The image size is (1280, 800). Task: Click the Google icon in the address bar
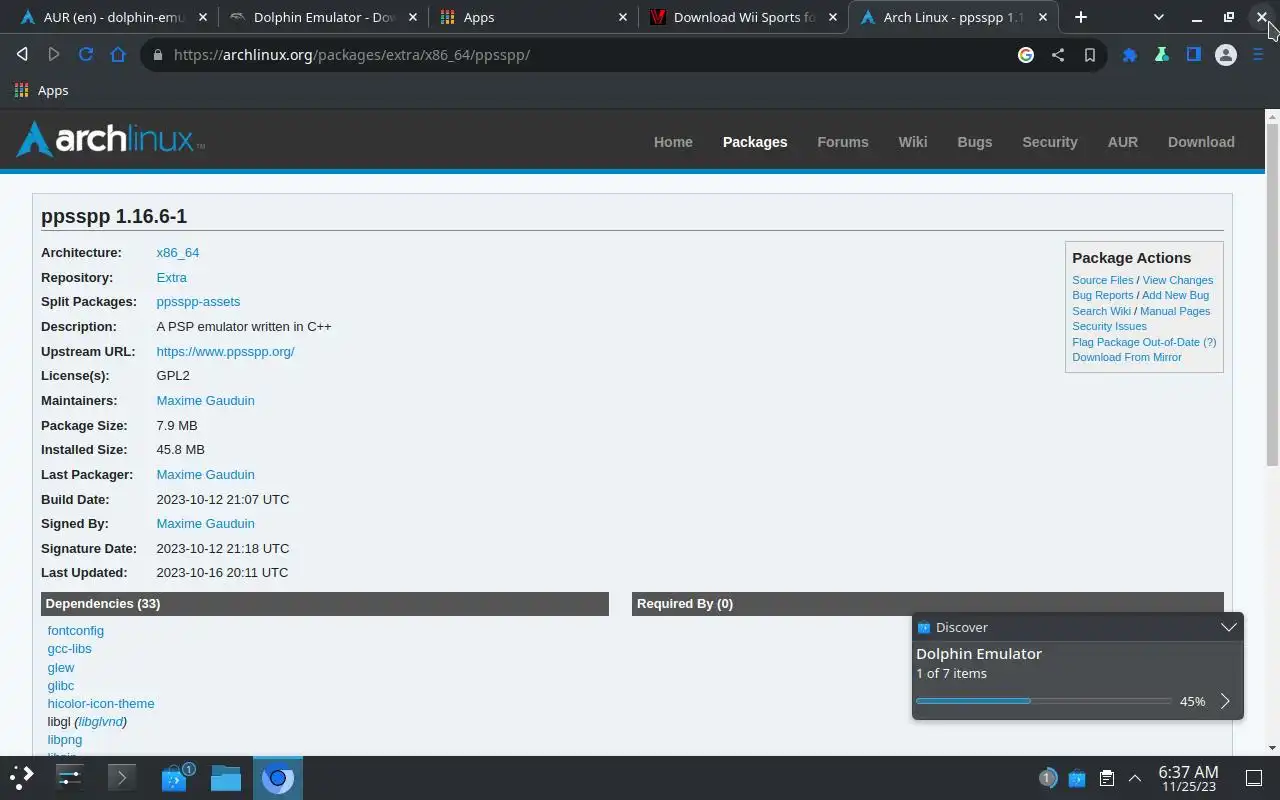pos(1026,55)
